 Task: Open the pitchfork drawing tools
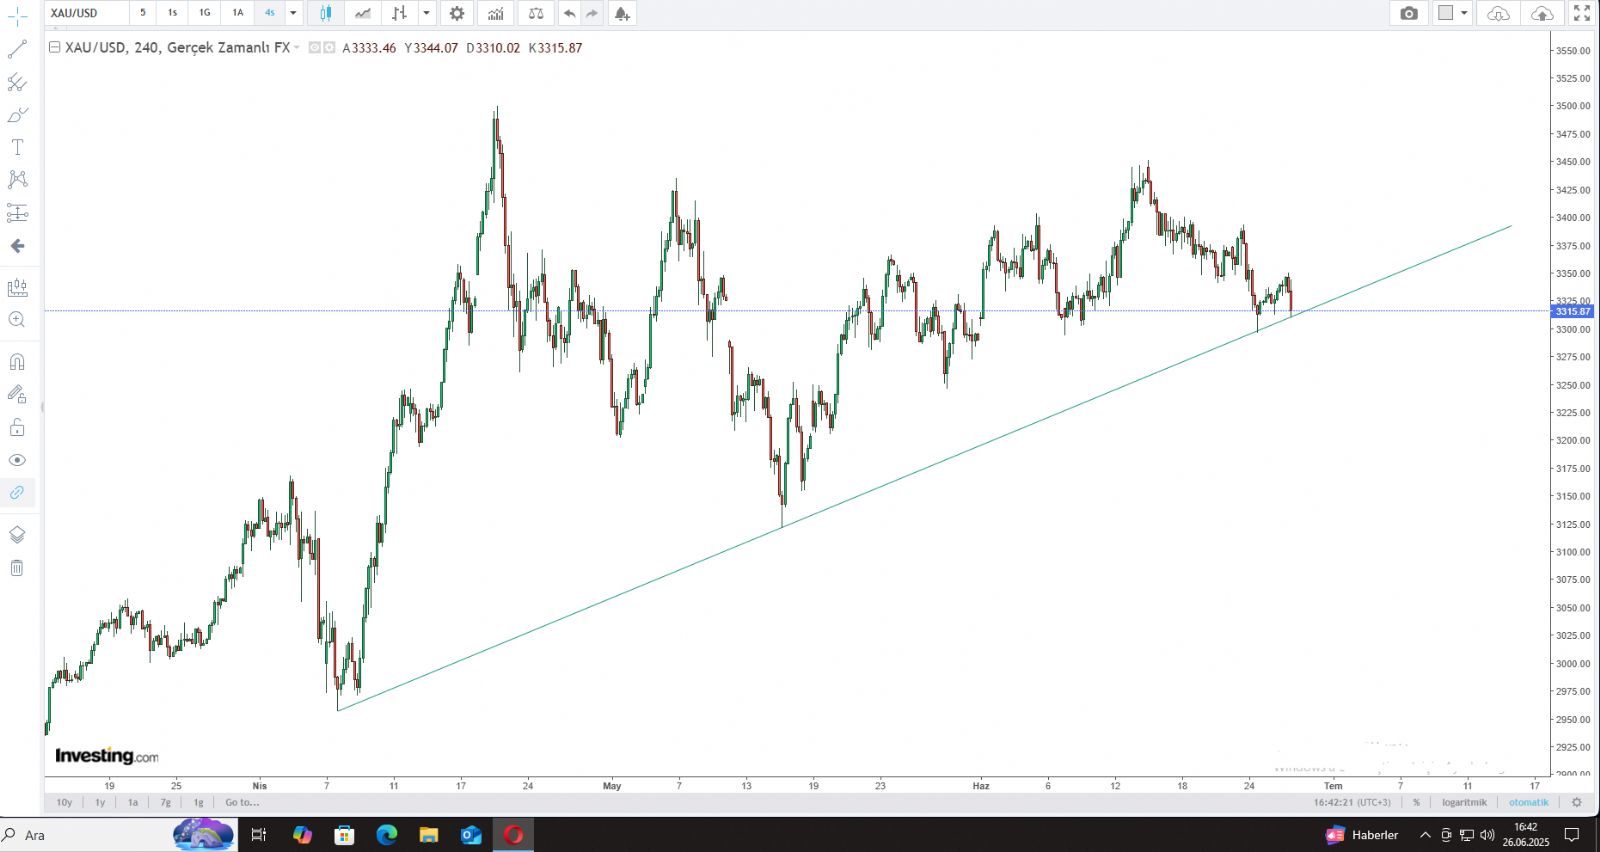coord(17,82)
